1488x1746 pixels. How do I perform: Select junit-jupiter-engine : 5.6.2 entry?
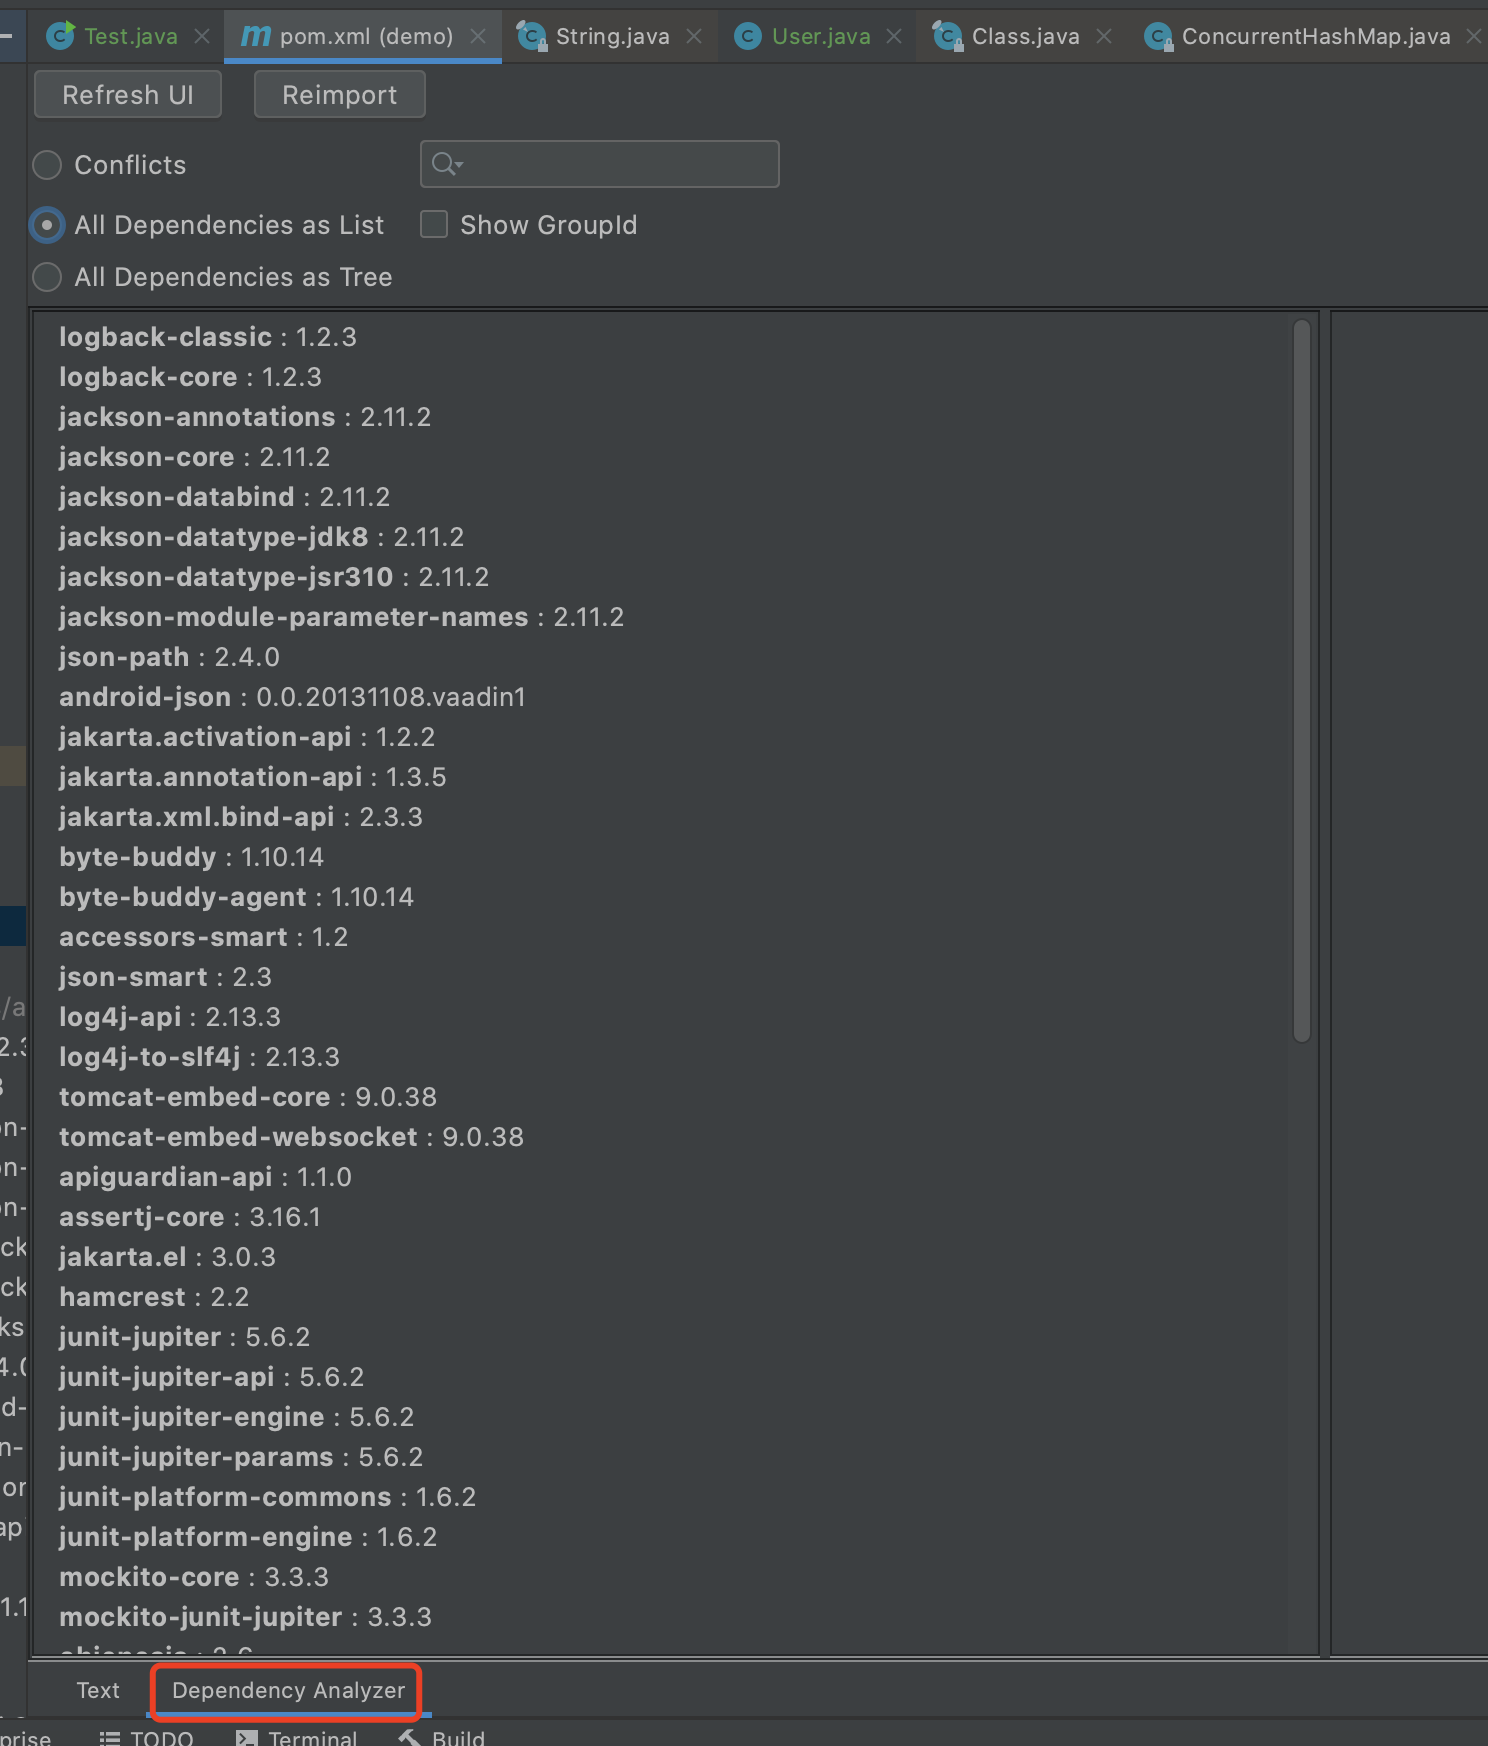point(236,1417)
